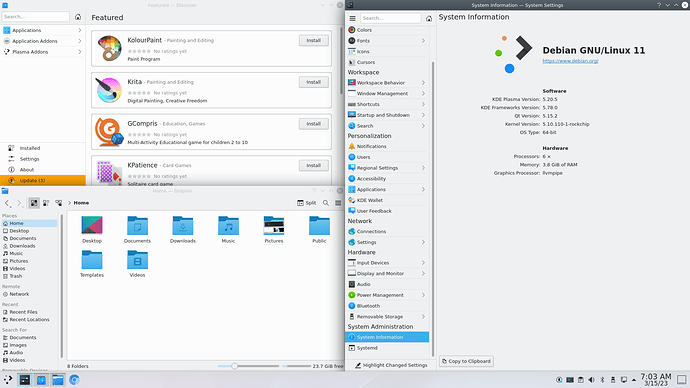Select Recent Files in Dolphin sidebar
The height and width of the screenshot is (388, 690).
[29, 312]
